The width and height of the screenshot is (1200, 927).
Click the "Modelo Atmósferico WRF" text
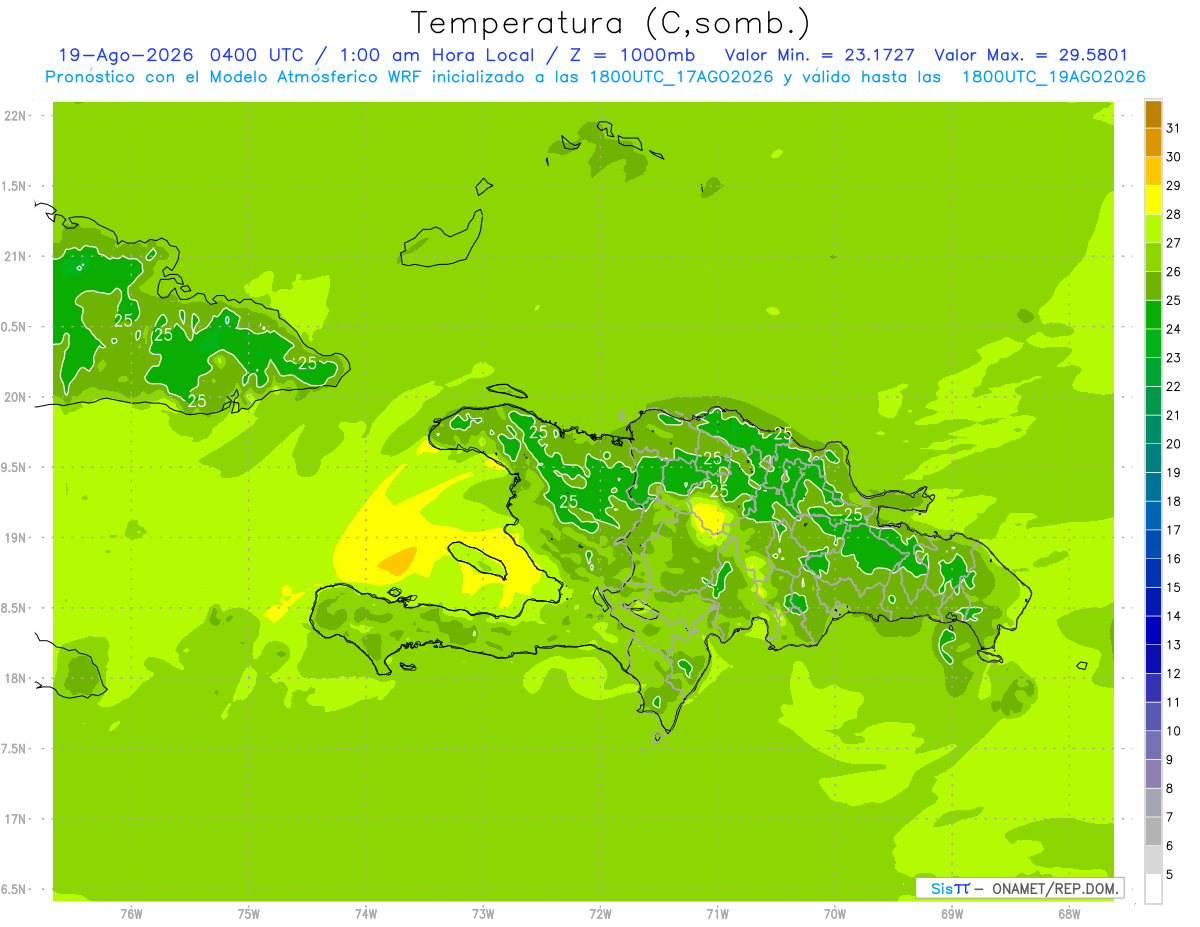point(302,77)
